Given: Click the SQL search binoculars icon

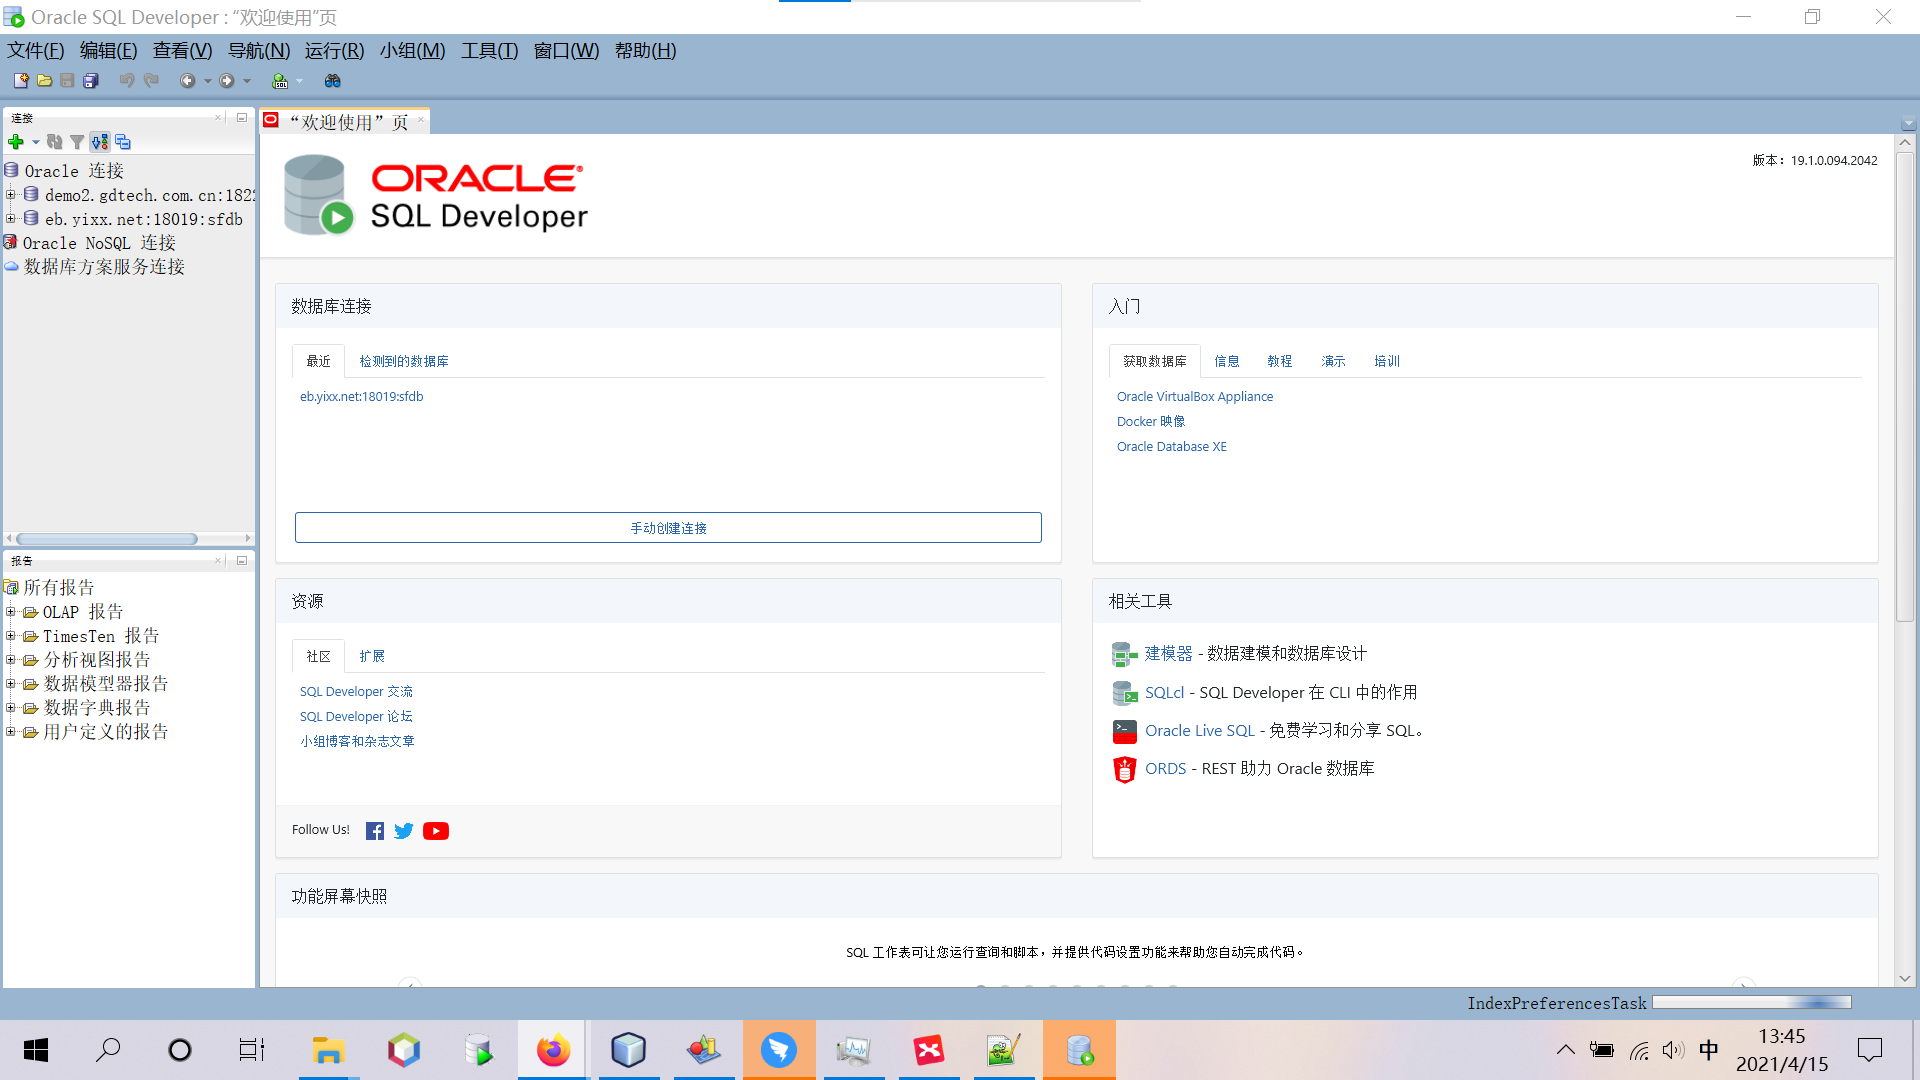Looking at the screenshot, I should [x=333, y=81].
